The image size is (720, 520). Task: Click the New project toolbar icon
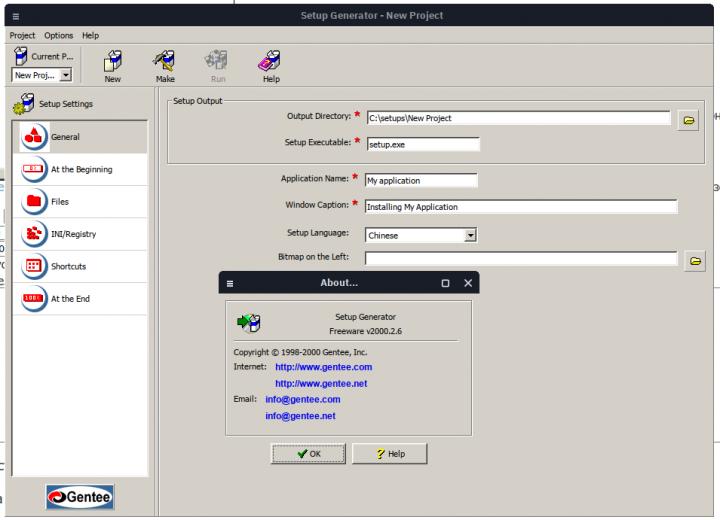[112, 67]
